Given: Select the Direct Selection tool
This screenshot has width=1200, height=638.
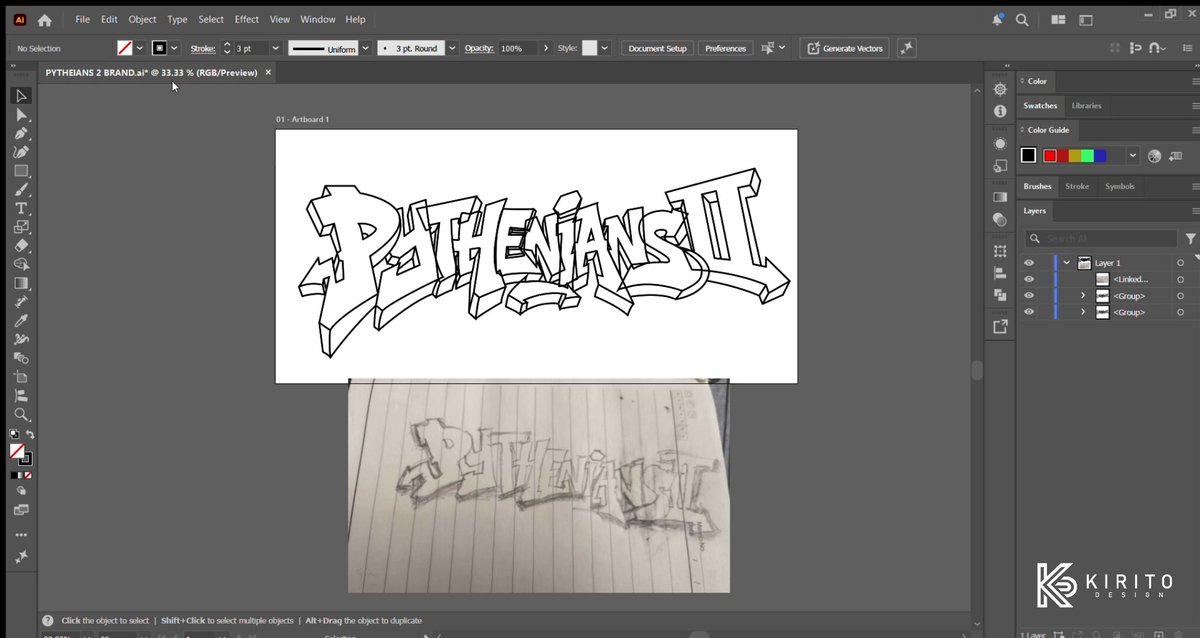Looking at the screenshot, I should [x=20, y=115].
